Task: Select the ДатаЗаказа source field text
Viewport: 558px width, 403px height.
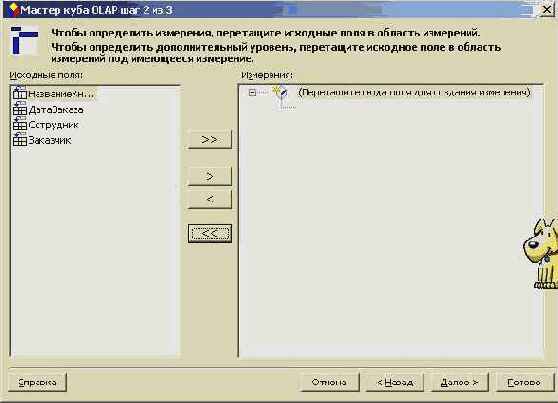Action: pyautogui.click(x=56, y=109)
